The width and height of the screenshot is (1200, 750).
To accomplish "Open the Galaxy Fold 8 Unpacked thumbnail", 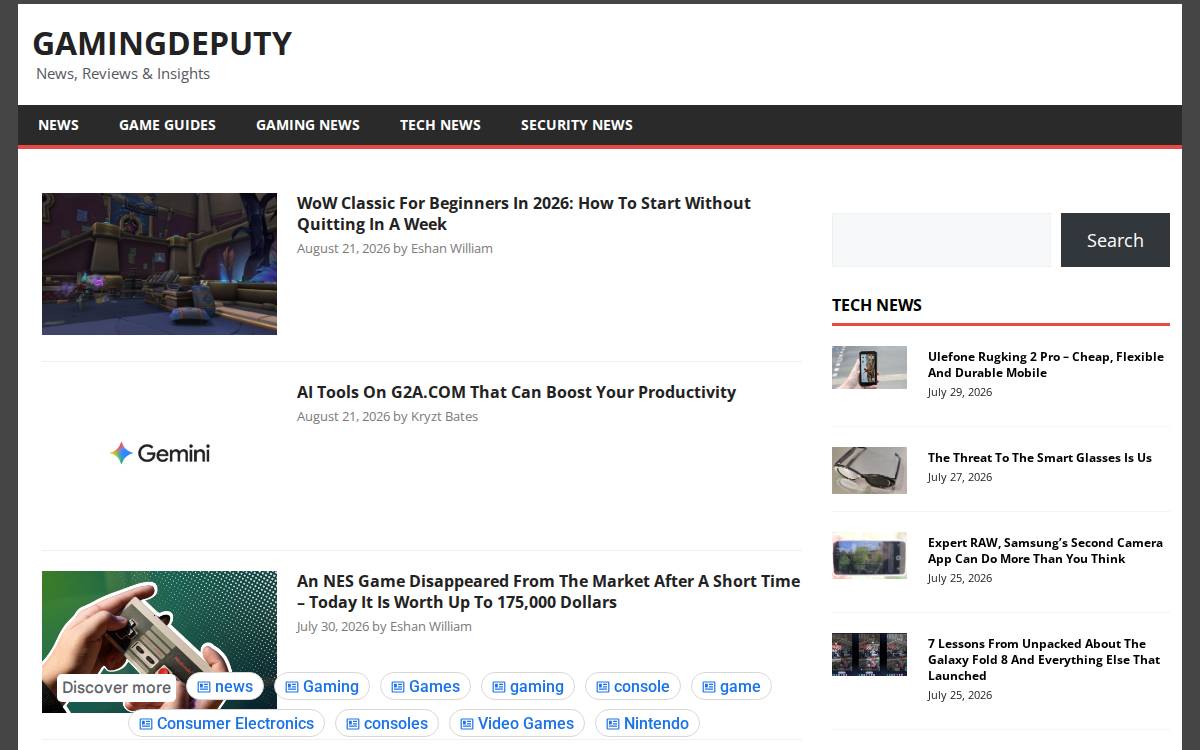I will tap(869, 654).
